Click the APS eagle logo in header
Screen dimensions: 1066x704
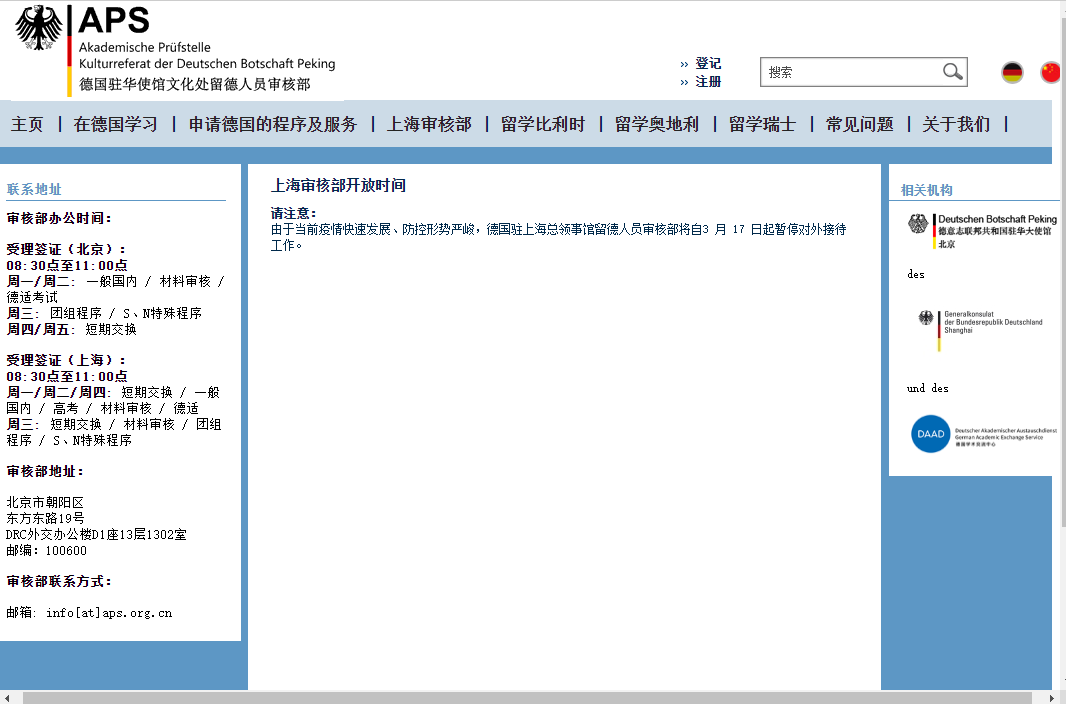39,28
